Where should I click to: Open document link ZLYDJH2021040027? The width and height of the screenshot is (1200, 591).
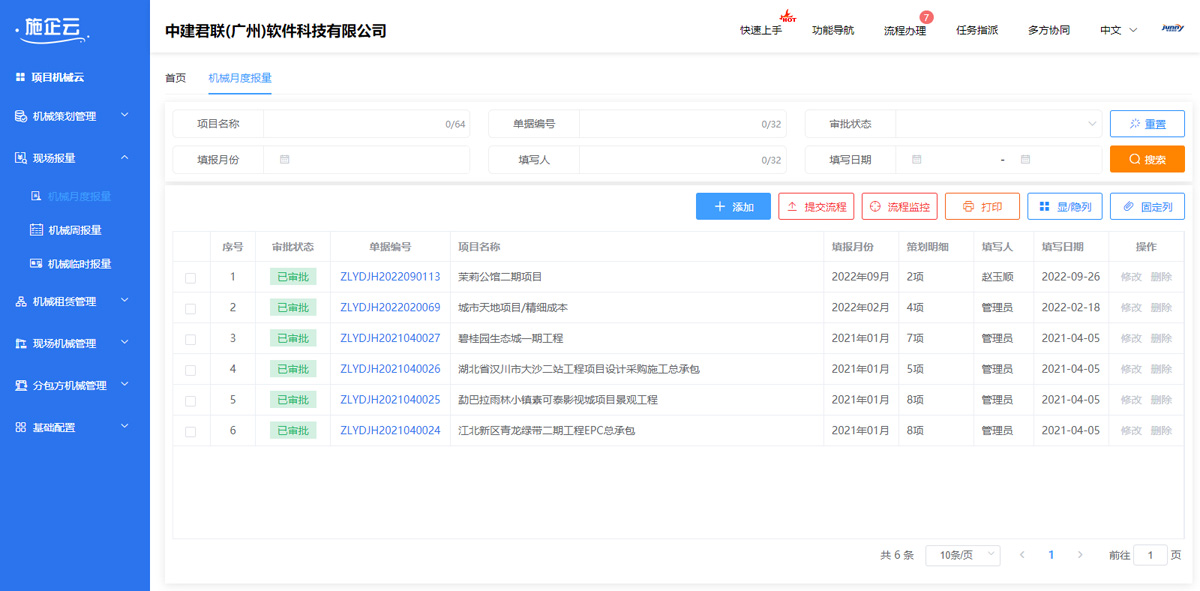[x=390, y=339]
